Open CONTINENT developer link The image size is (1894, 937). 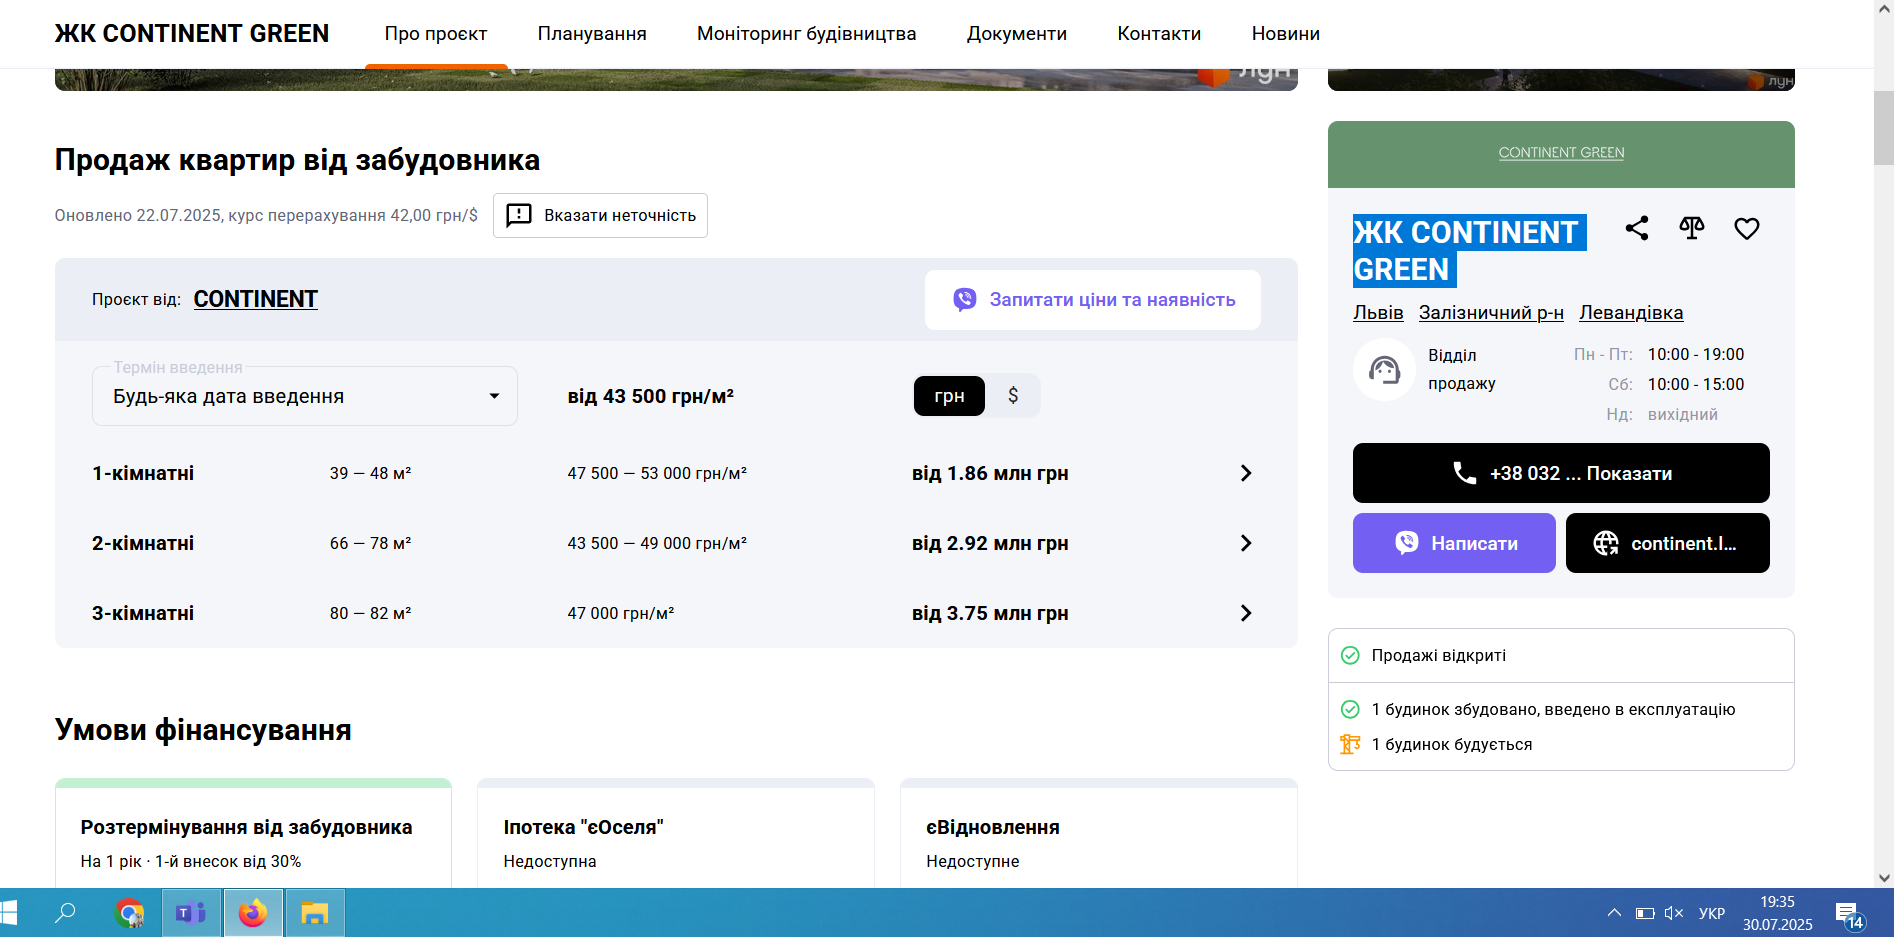255,299
